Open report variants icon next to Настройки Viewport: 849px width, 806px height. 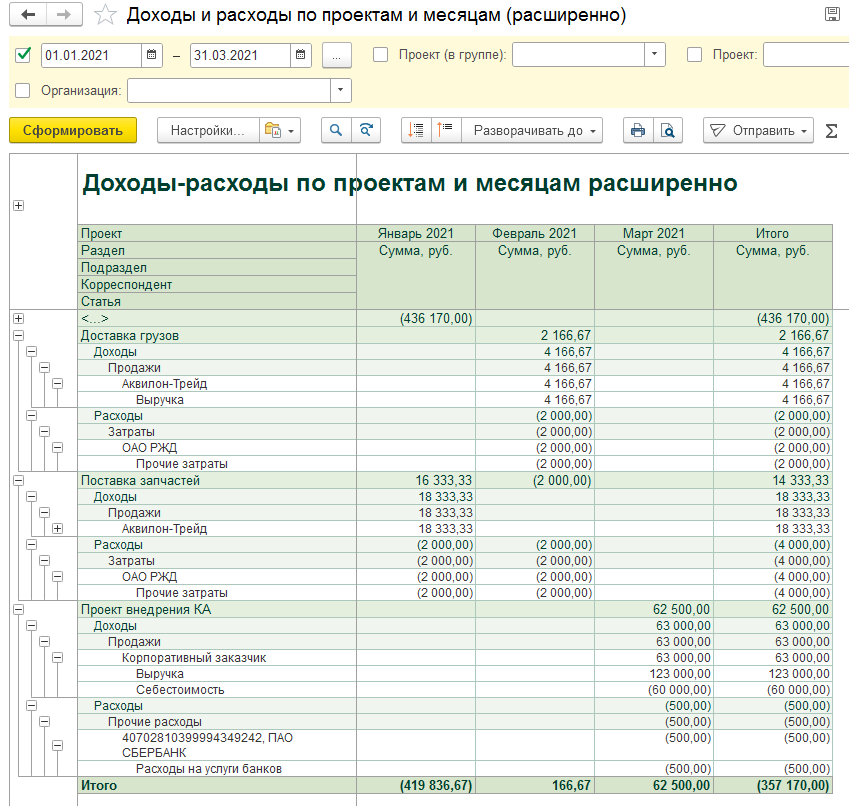tap(279, 130)
